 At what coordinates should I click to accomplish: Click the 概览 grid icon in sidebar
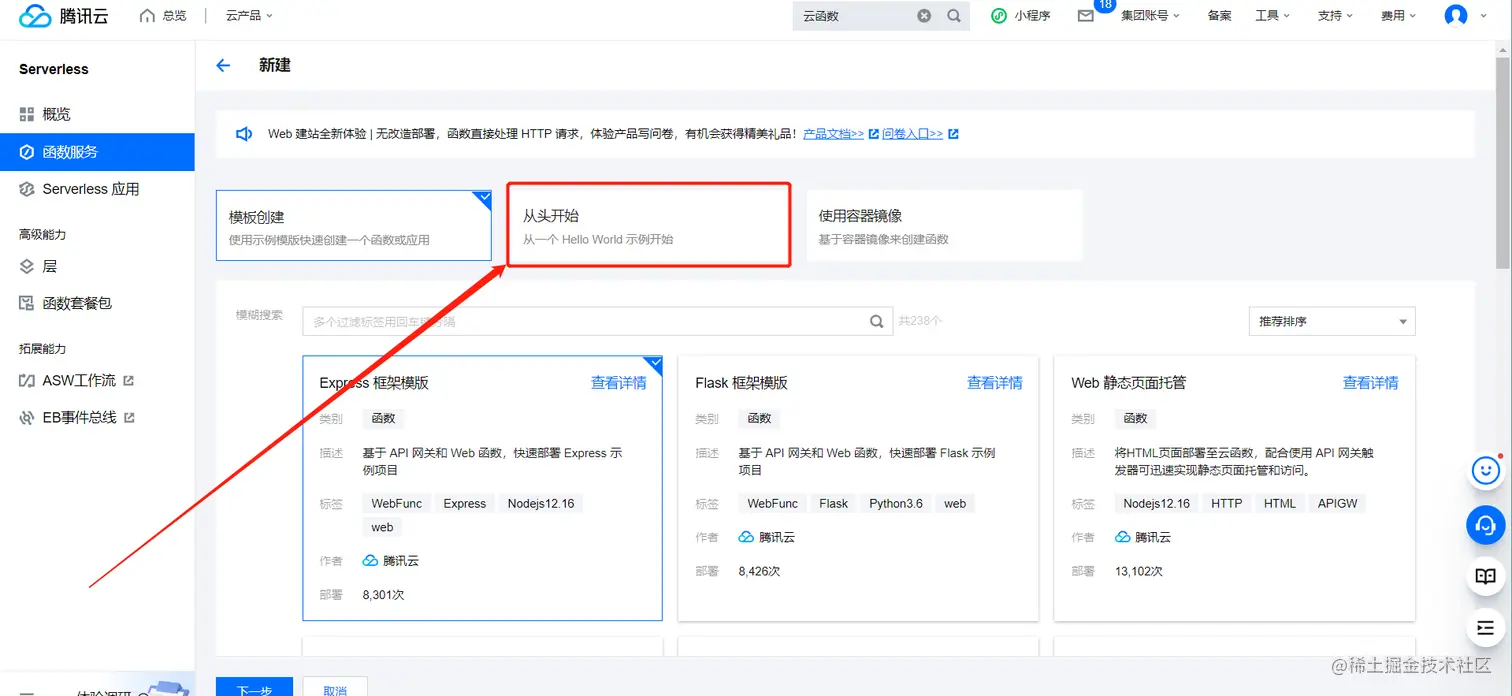(27, 115)
